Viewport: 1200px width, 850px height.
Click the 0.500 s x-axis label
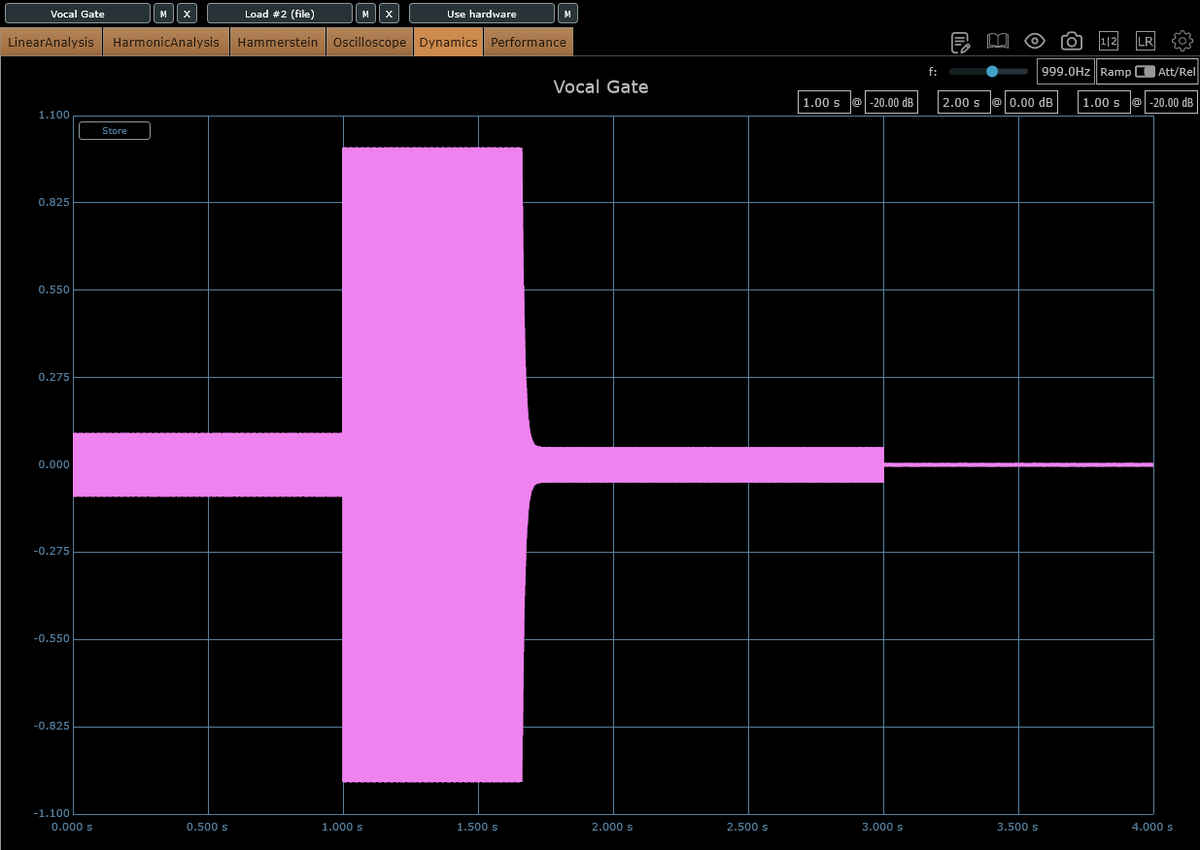[208, 827]
